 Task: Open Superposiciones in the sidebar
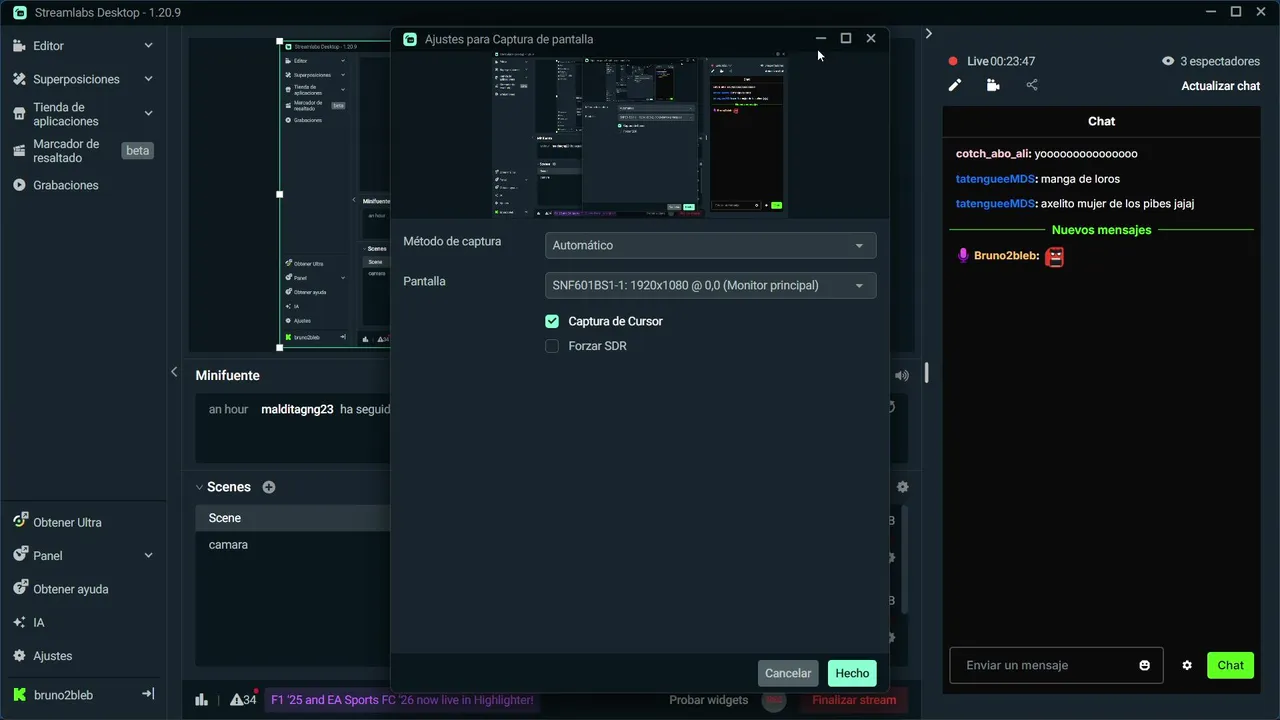coord(76,79)
